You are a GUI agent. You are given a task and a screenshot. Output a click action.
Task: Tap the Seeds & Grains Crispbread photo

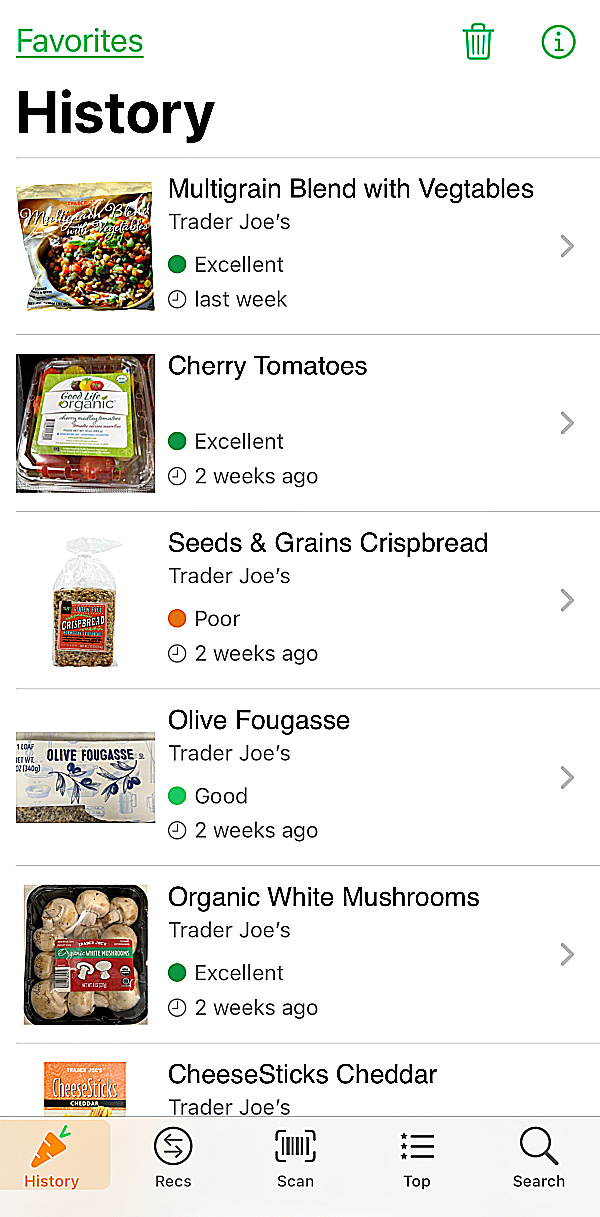86,602
